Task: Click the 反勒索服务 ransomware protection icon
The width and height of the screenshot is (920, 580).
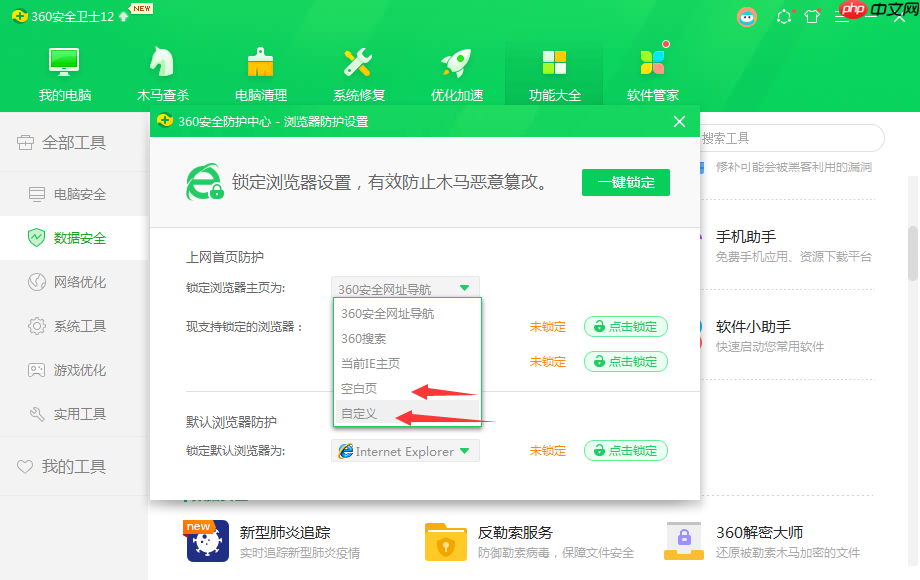Action: 445,540
